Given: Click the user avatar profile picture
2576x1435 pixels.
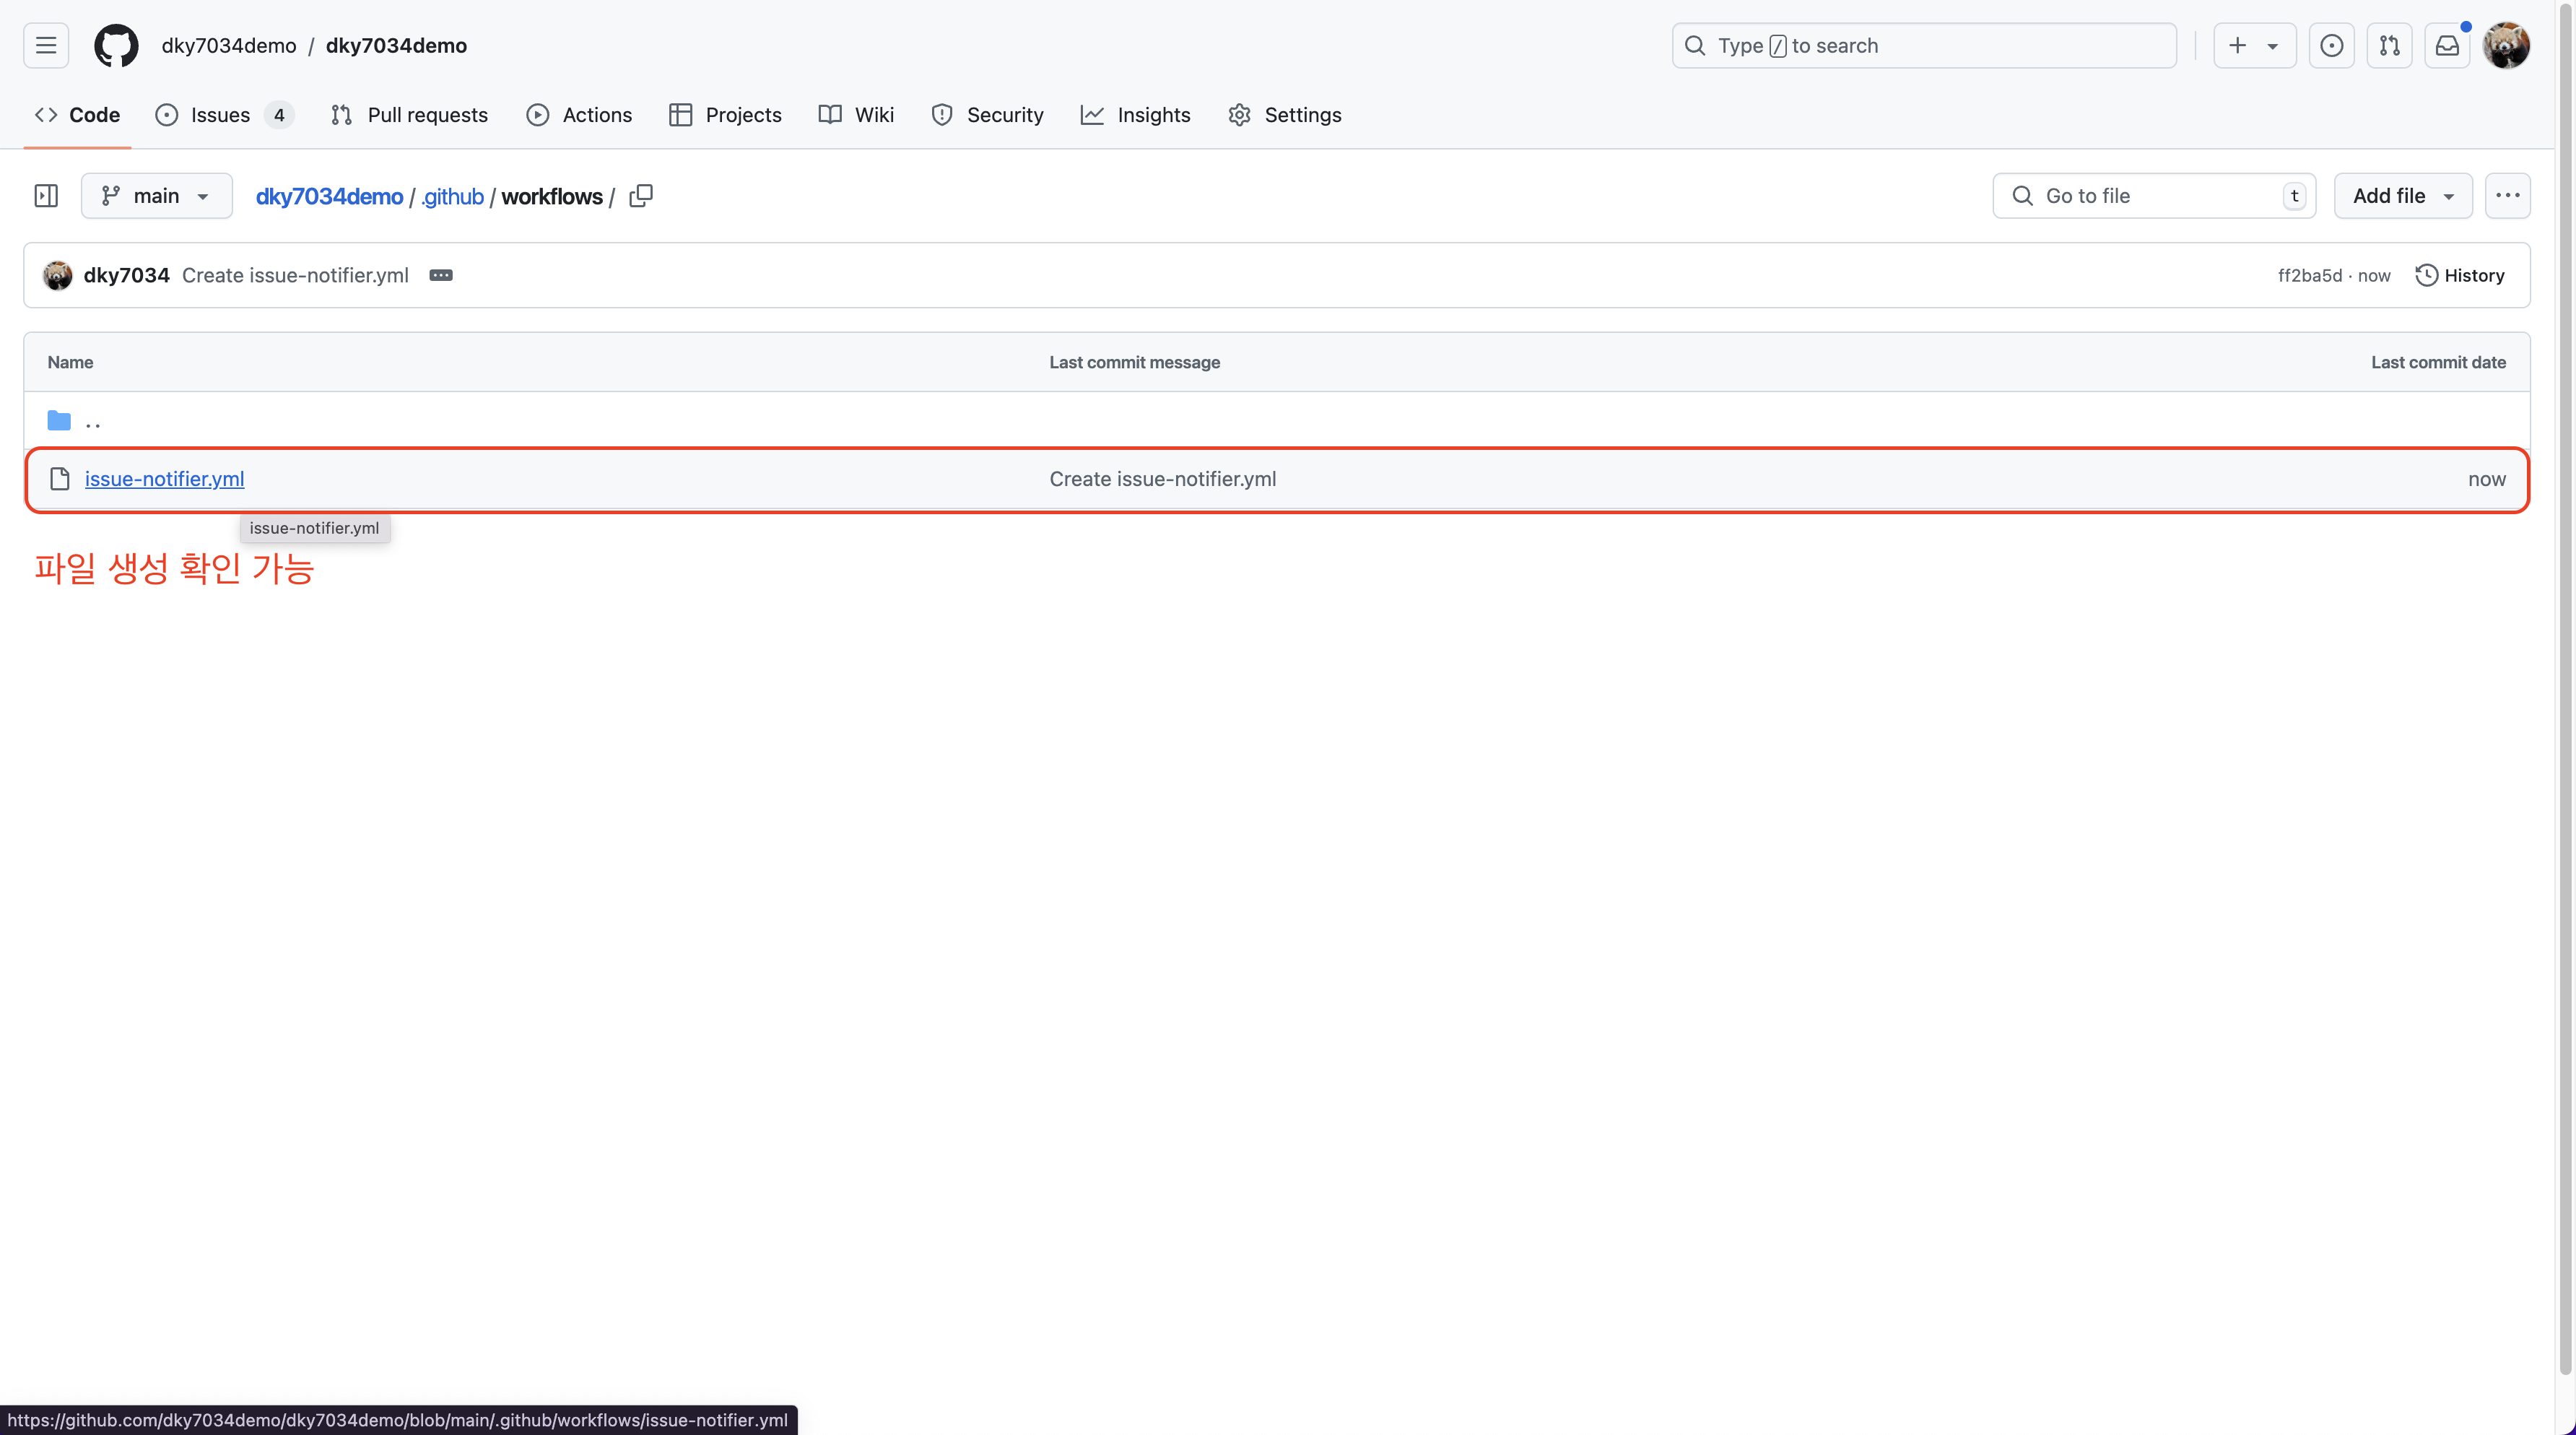Looking at the screenshot, I should (2506, 45).
